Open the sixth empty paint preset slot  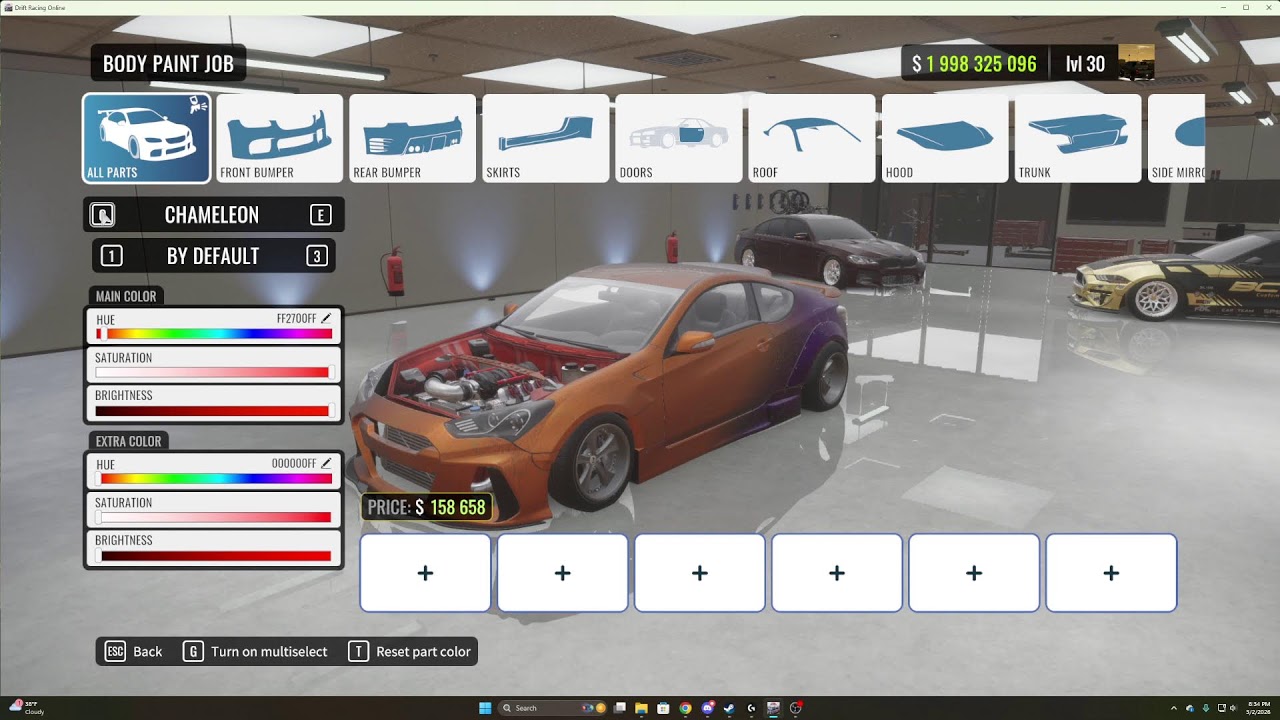coord(1111,573)
